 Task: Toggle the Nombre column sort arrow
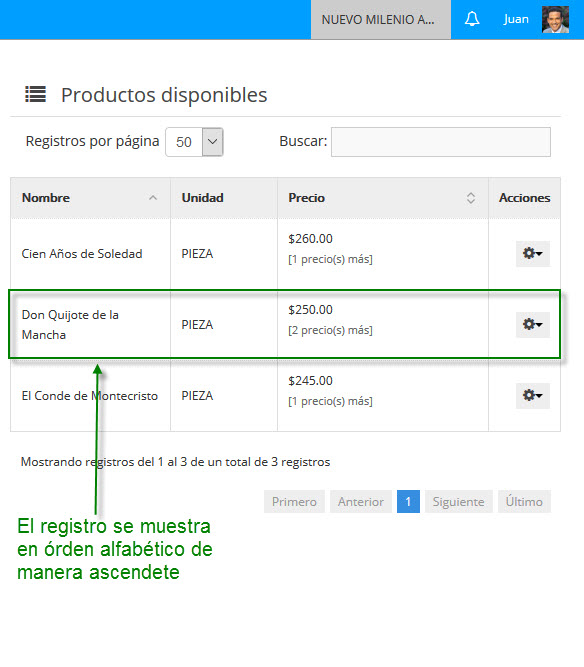153,198
